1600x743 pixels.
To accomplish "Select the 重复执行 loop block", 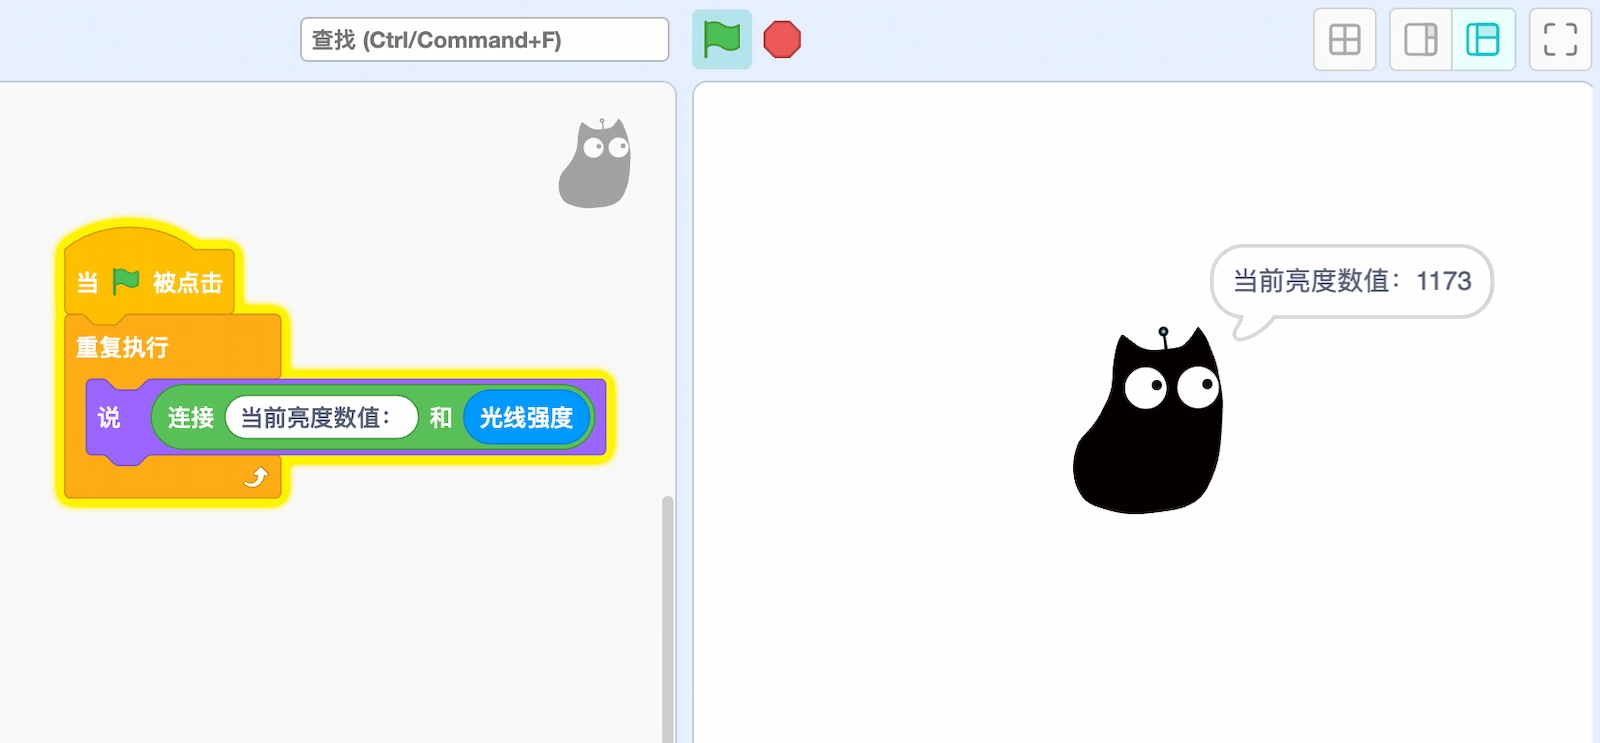I will pos(122,347).
